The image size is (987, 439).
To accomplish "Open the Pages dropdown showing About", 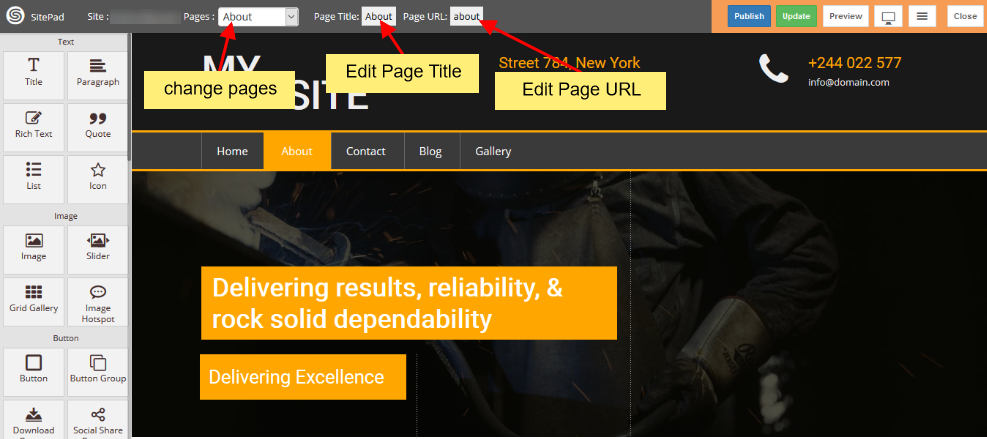I will tap(258, 17).
